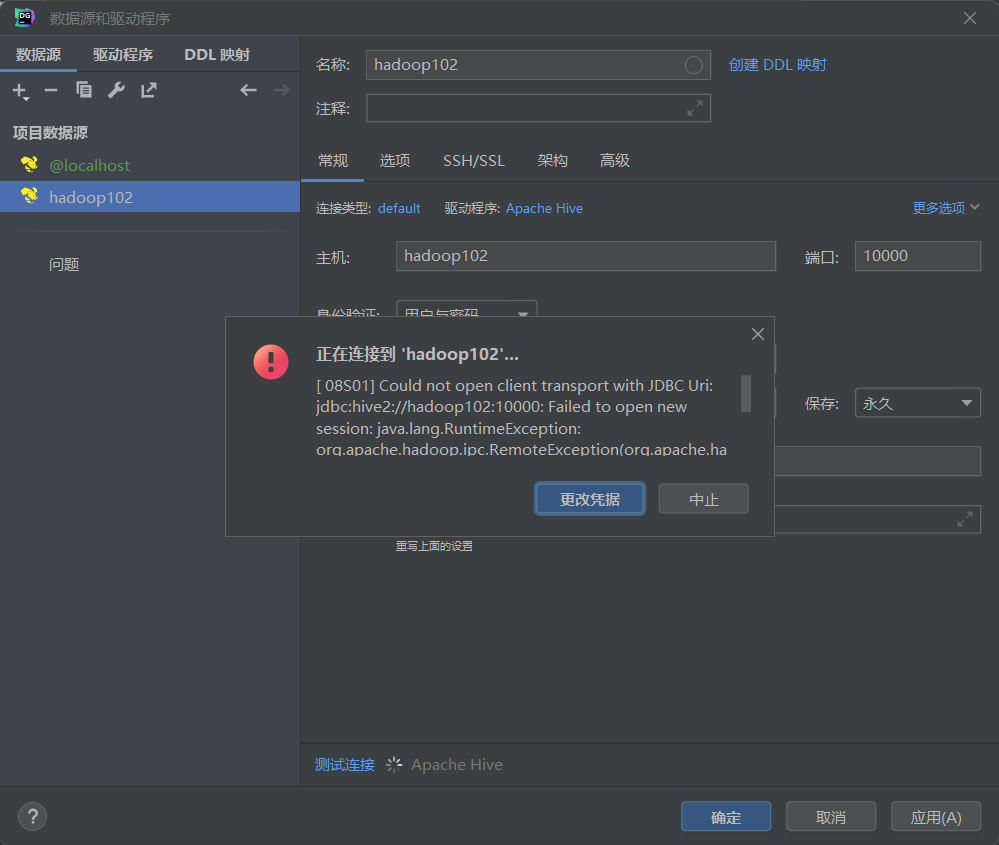Switch to the DDL 映射 tab
The image size is (999, 845).
coord(217,54)
